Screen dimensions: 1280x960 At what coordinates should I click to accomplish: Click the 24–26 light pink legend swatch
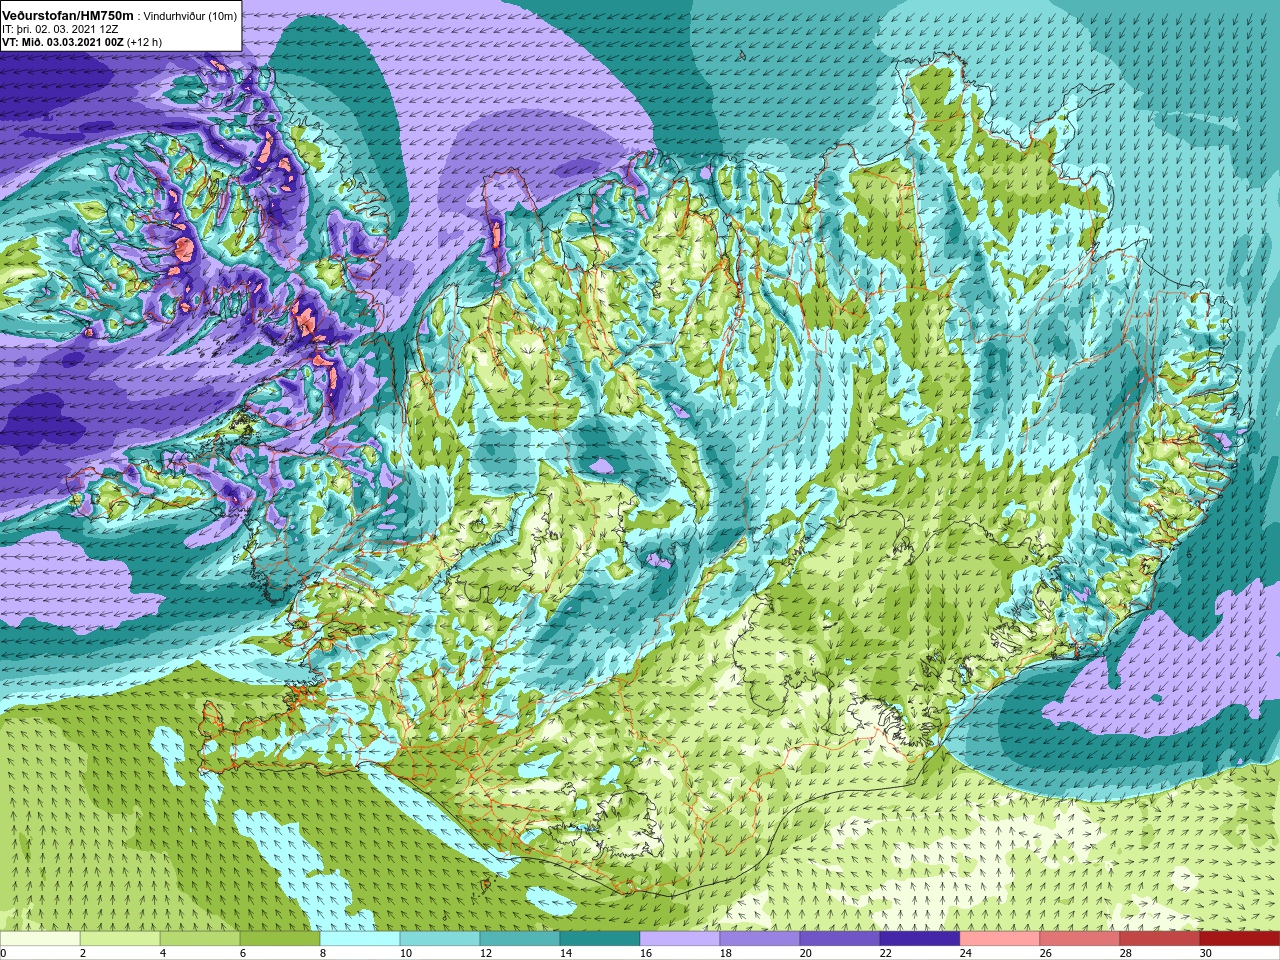tap(1000, 939)
